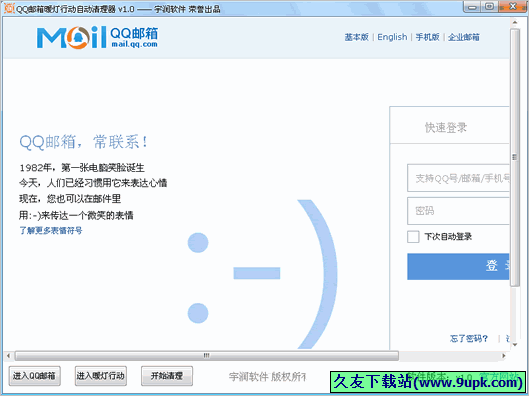Click the 宇润软件 版权所有 text

pyautogui.click(x=267, y=376)
